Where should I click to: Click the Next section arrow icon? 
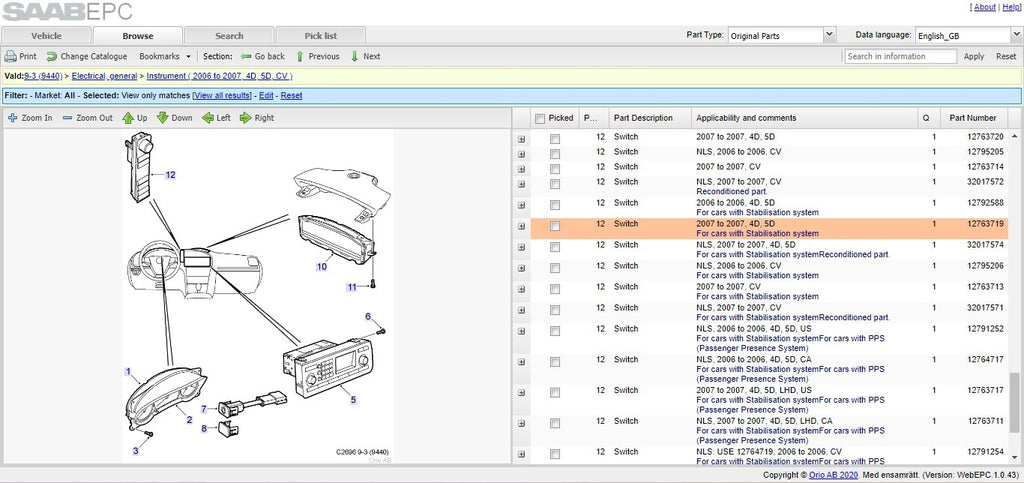(355, 57)
